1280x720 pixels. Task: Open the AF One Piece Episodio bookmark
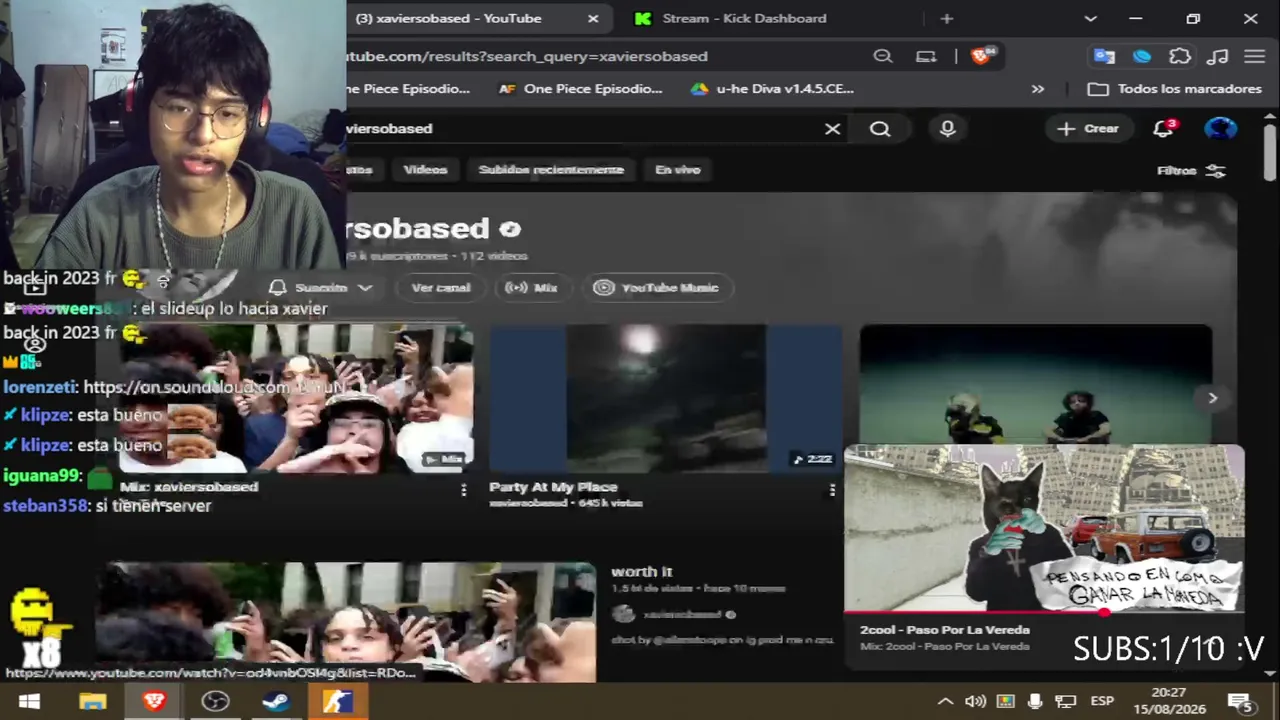580,89
